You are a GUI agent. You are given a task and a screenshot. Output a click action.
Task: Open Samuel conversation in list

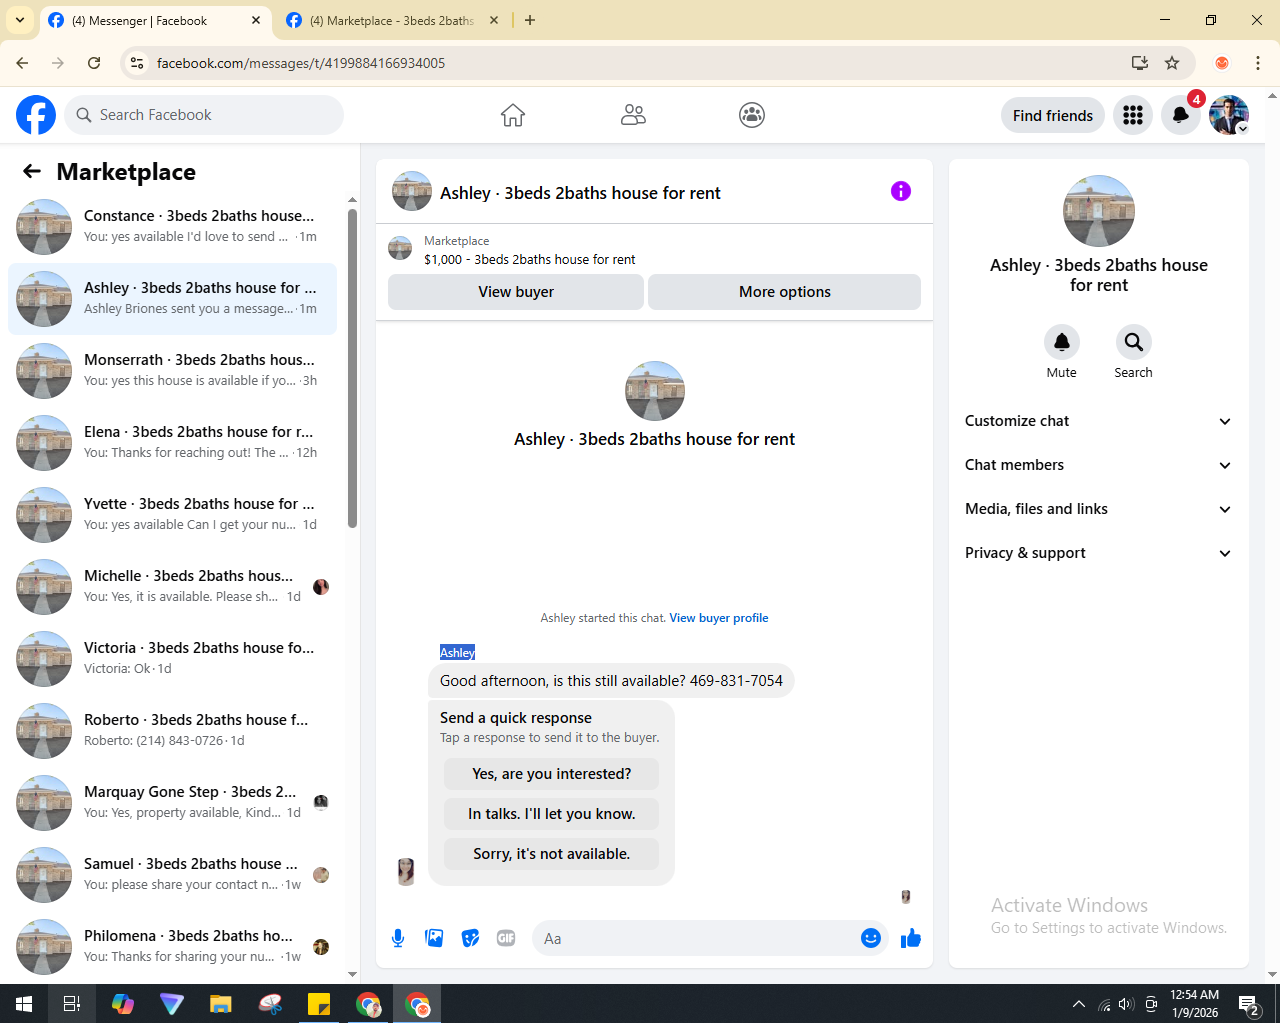[x=172, y=875]
